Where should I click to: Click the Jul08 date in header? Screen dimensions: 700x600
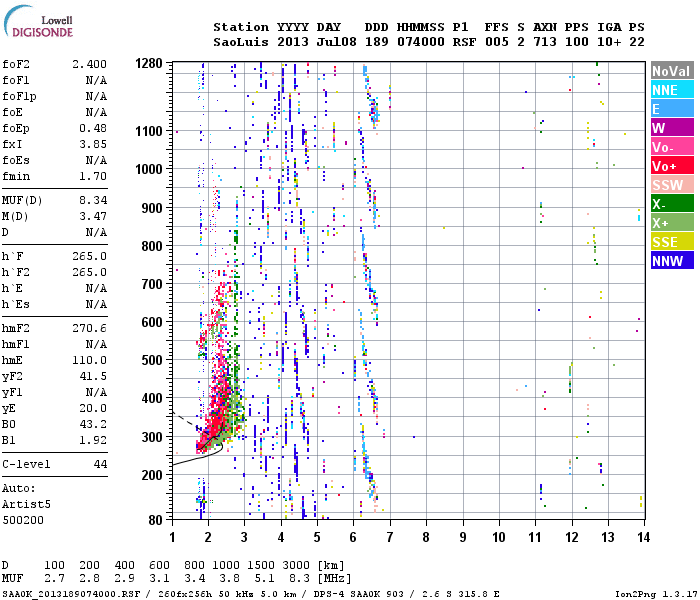pos(337,42)
